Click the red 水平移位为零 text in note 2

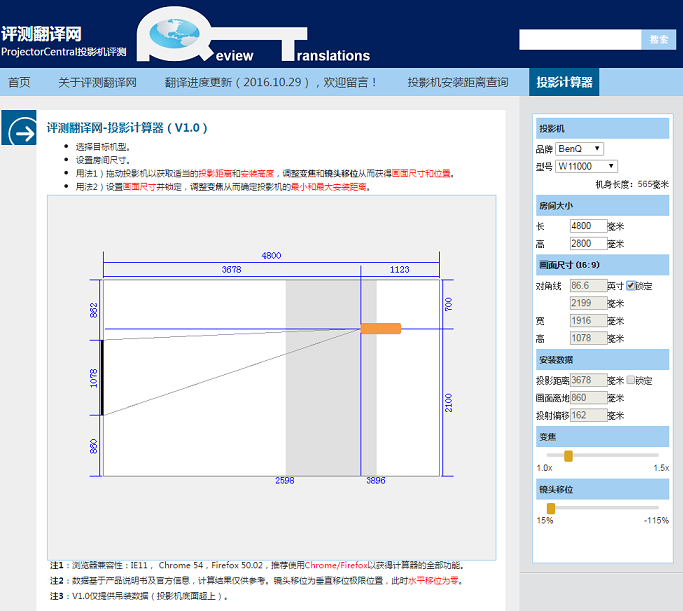tap(433, 581)
